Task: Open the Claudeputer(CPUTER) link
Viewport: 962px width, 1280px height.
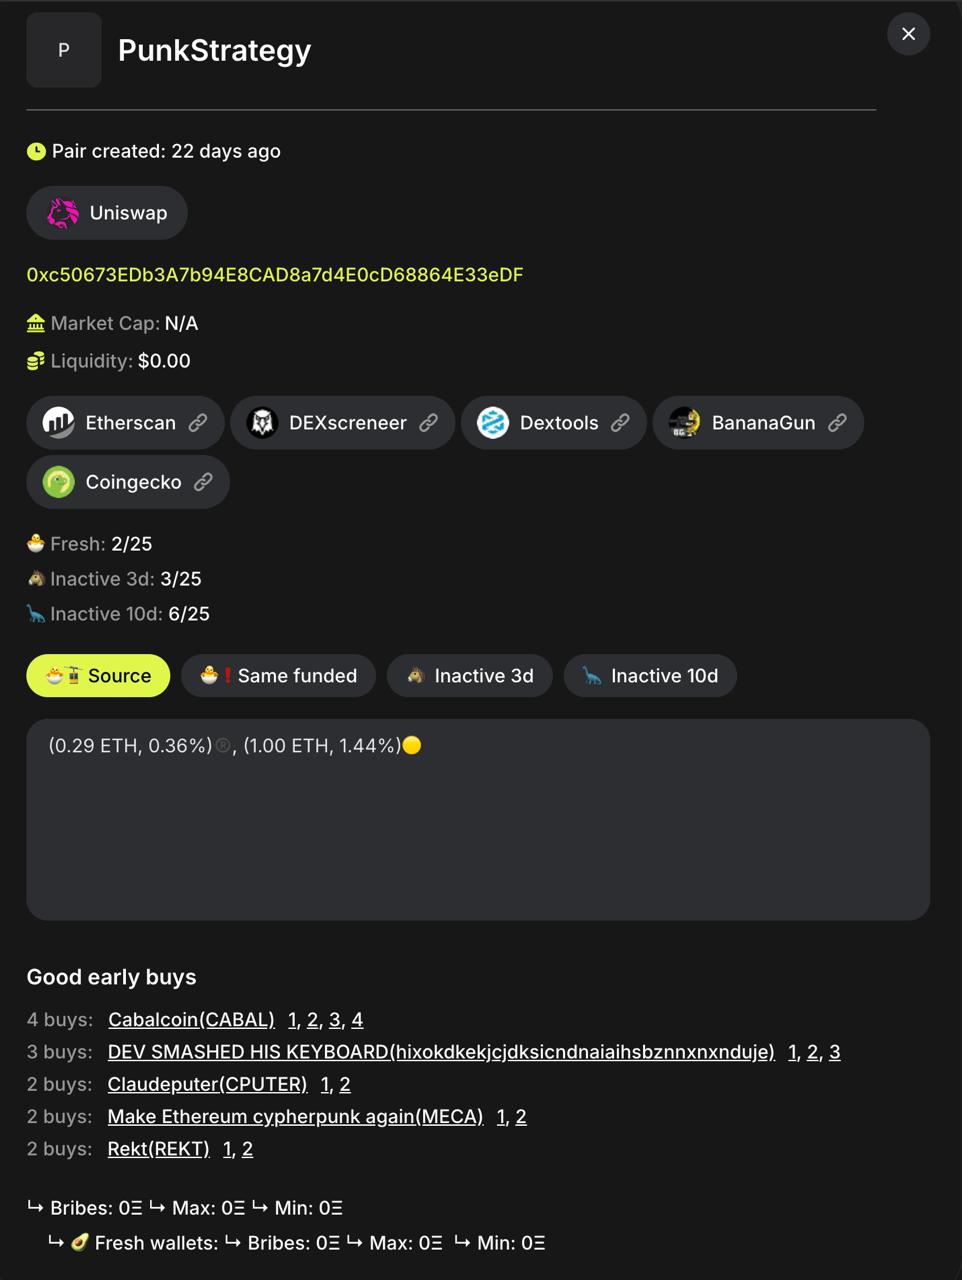Action: tap(207, 1085)
